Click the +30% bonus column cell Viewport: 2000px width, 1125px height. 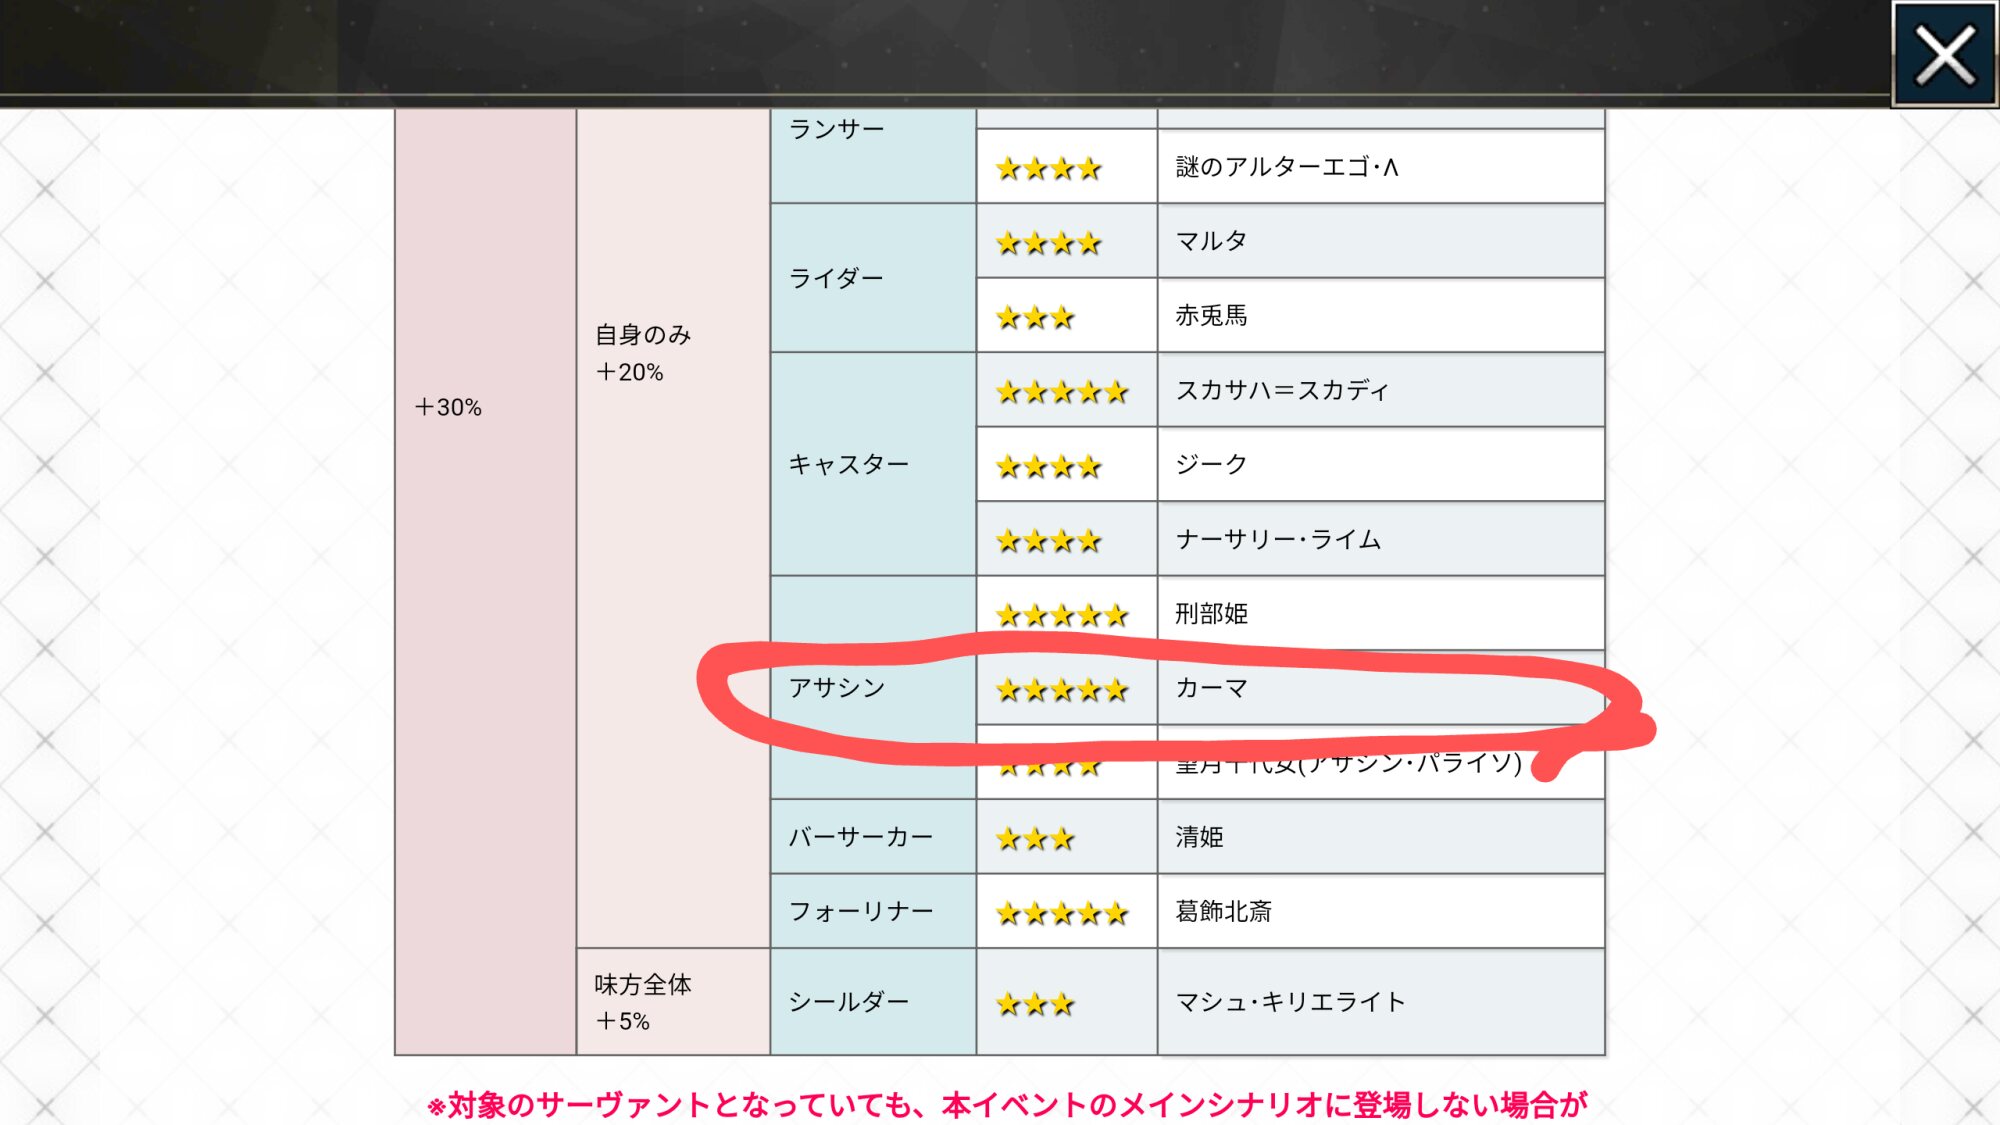click(448, 407)
